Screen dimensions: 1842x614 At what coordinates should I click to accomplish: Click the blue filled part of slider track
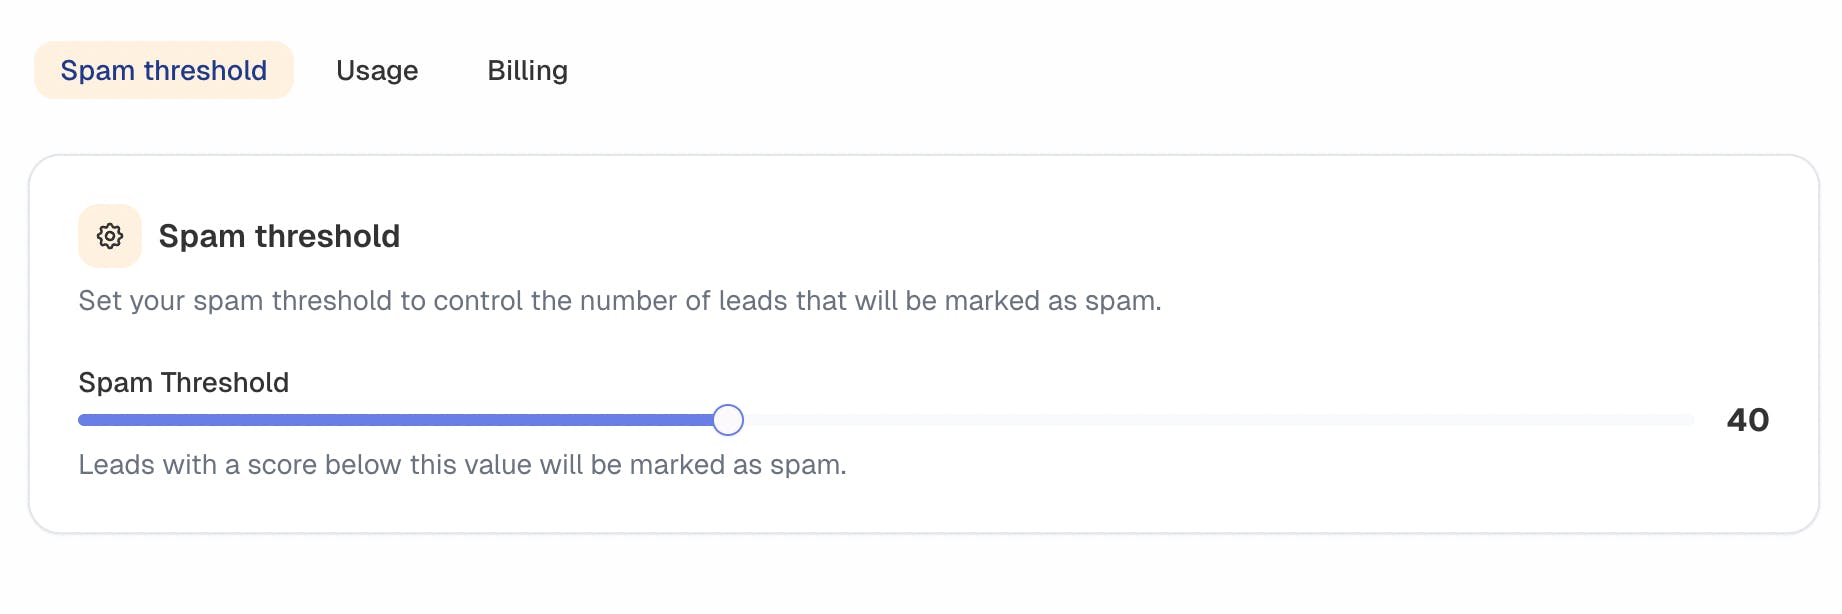click(x=400, y=420)
